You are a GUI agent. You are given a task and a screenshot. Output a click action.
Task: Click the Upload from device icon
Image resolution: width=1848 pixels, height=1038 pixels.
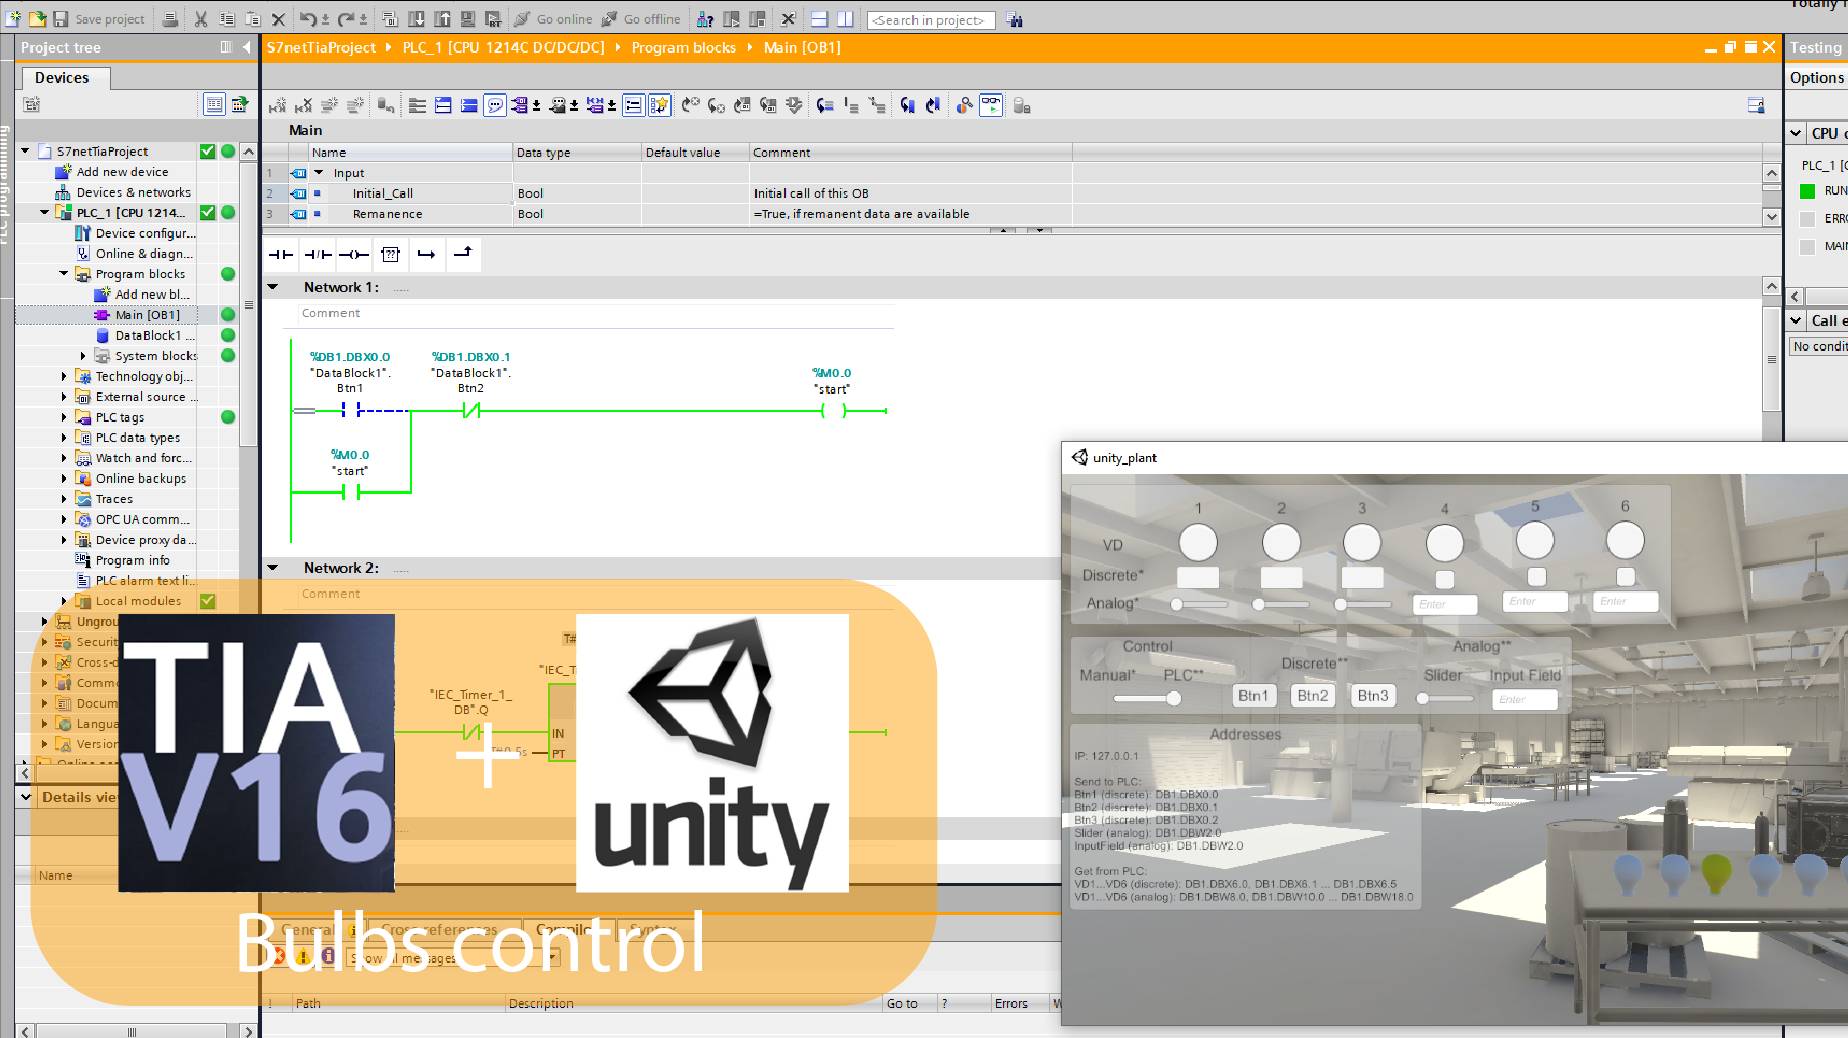[x=442, y=19]
